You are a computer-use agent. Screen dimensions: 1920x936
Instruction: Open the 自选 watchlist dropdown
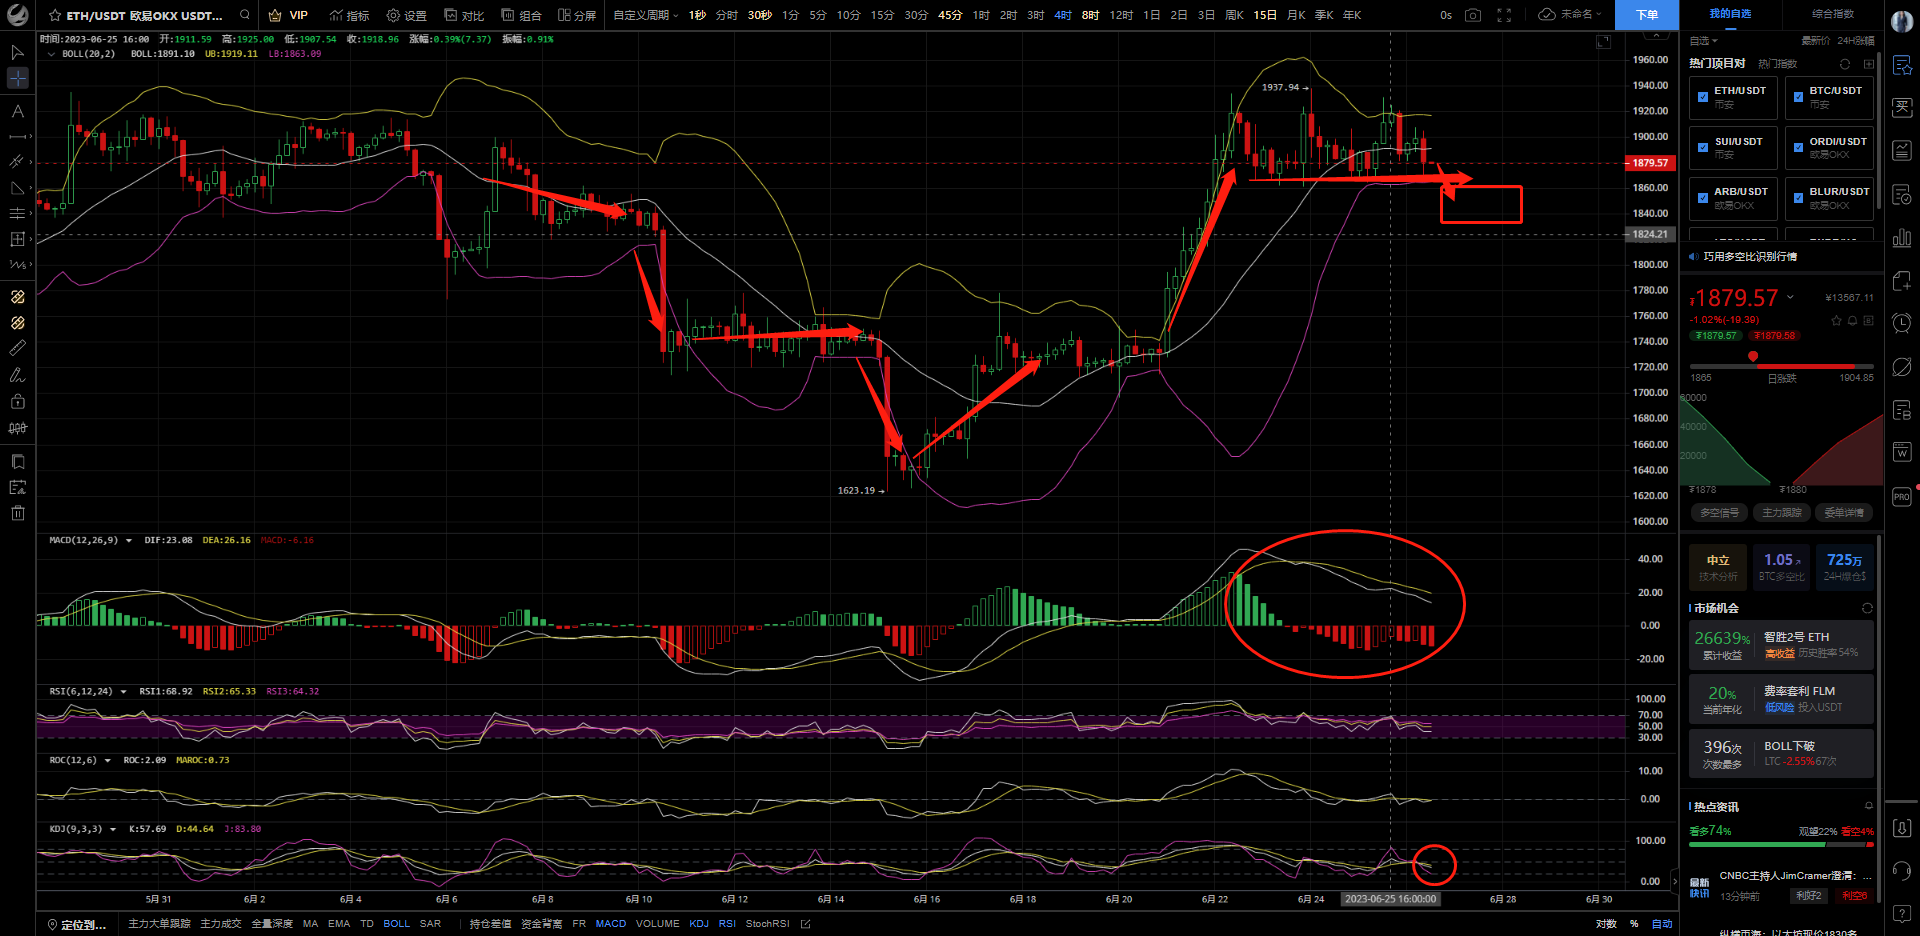point(1703,41)
